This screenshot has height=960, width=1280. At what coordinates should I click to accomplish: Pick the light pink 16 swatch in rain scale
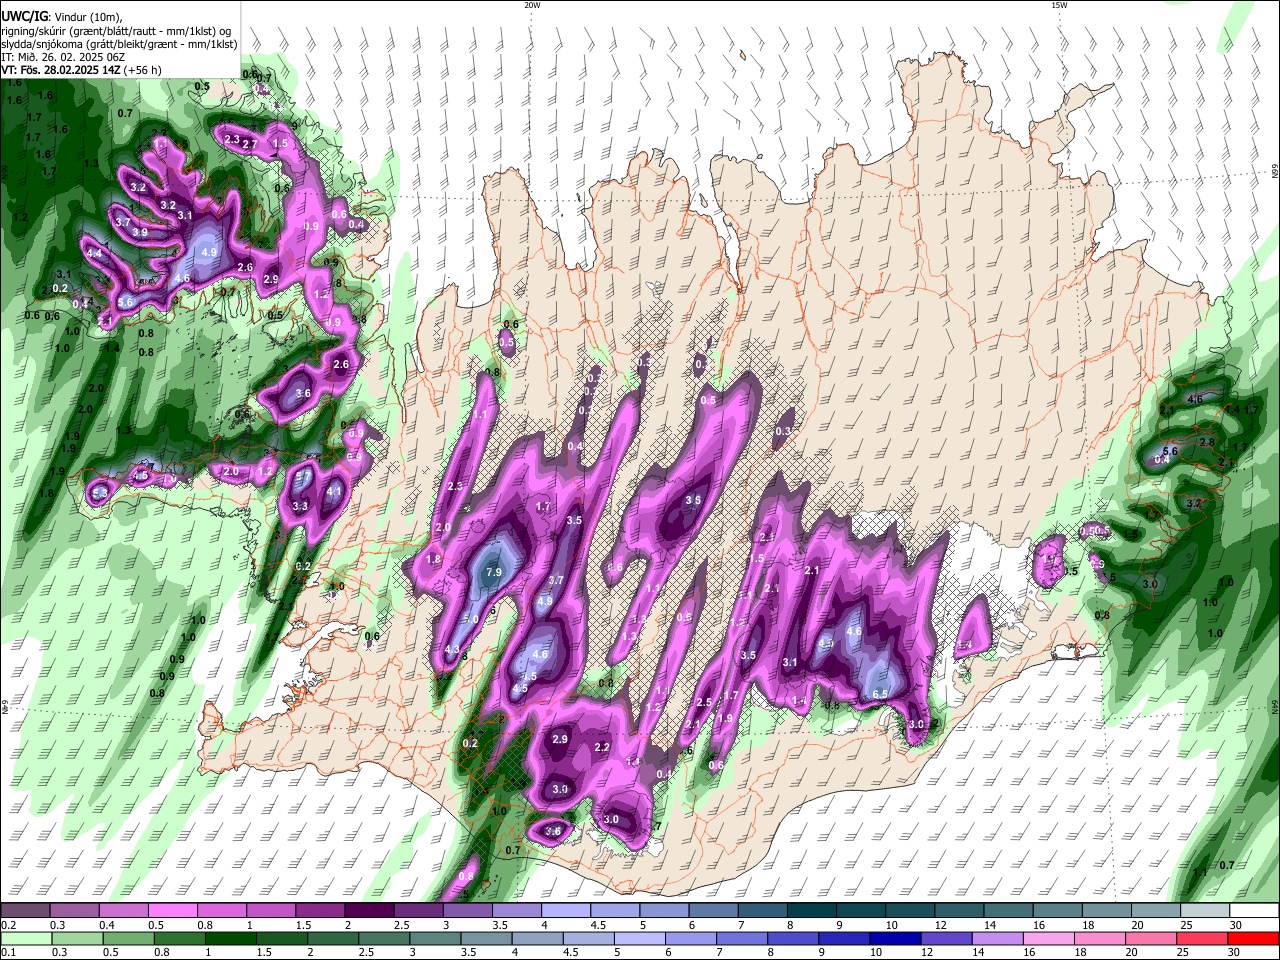[1048, 938]
